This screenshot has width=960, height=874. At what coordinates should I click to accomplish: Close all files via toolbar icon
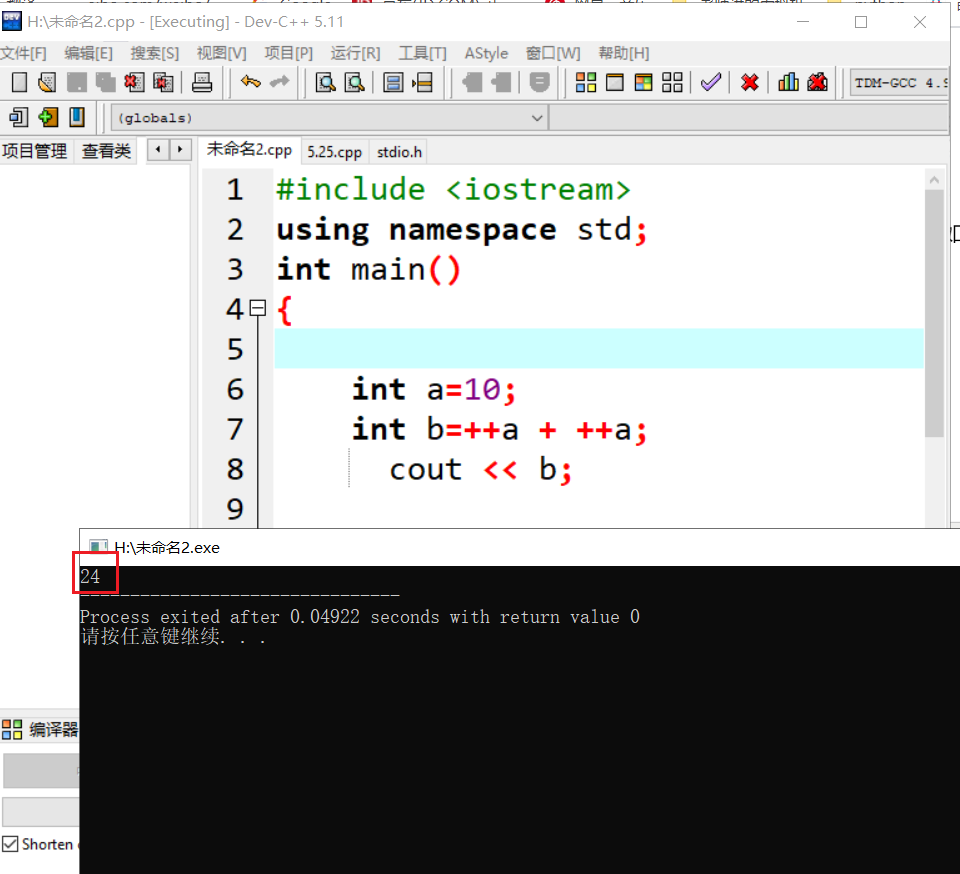[x=163, y=81]
